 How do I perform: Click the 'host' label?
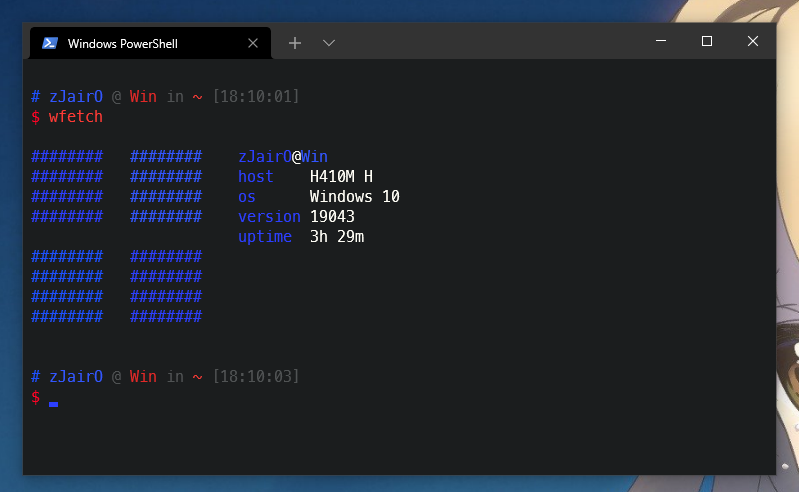coord(256,177)
